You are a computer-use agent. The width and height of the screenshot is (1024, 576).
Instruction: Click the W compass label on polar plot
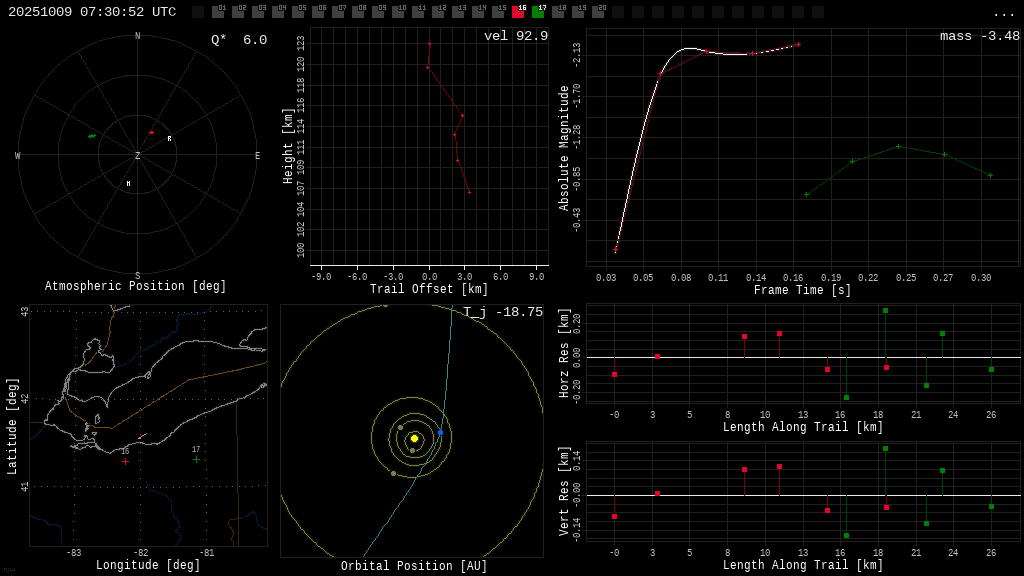[18, 155]
